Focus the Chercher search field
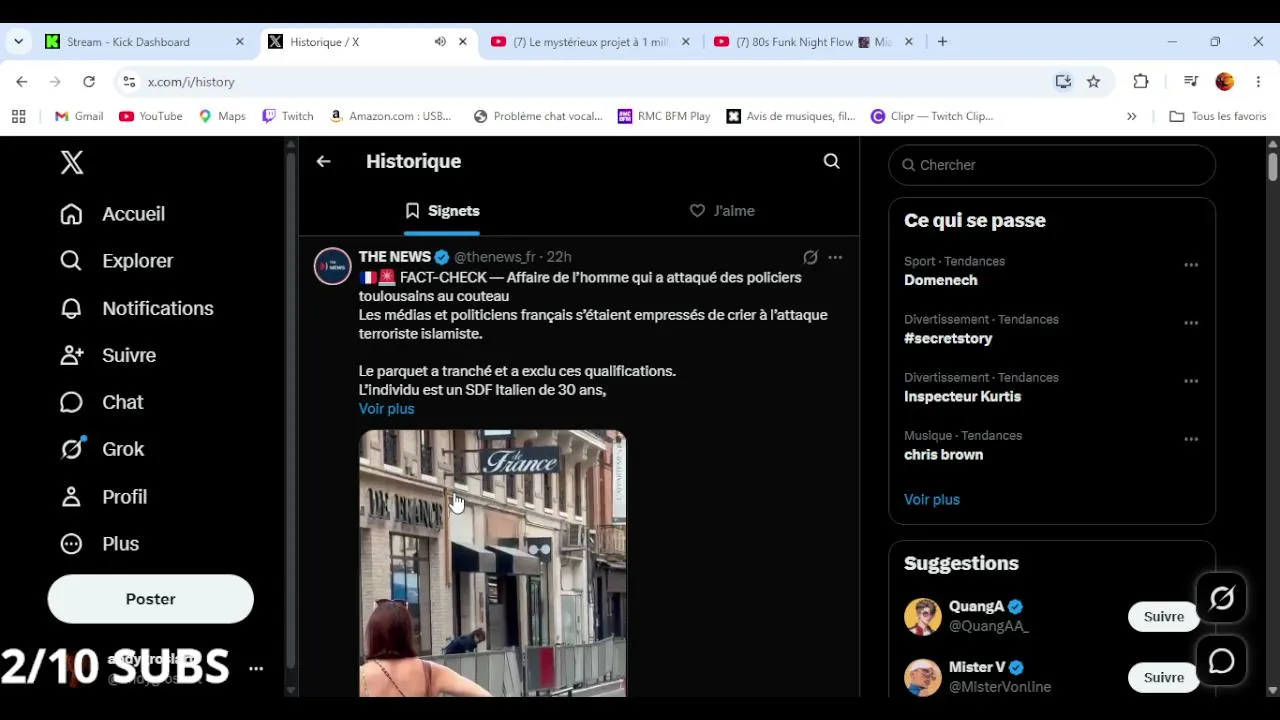The image size is (1280, 720). tap(1052, 165)
